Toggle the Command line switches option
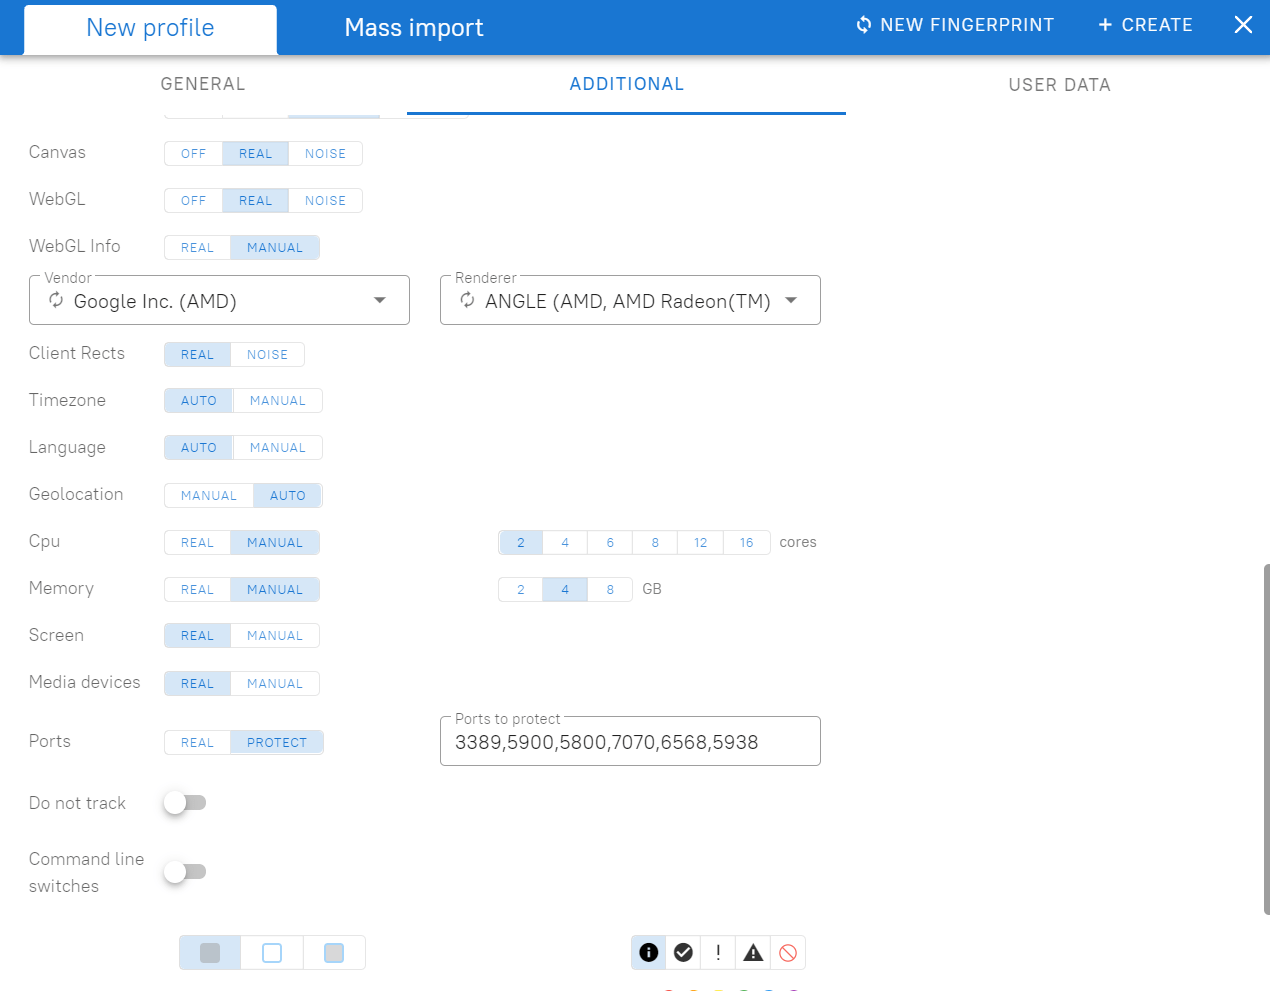The width and height of the screenshot is (1270, 991). tap(185, 871)
